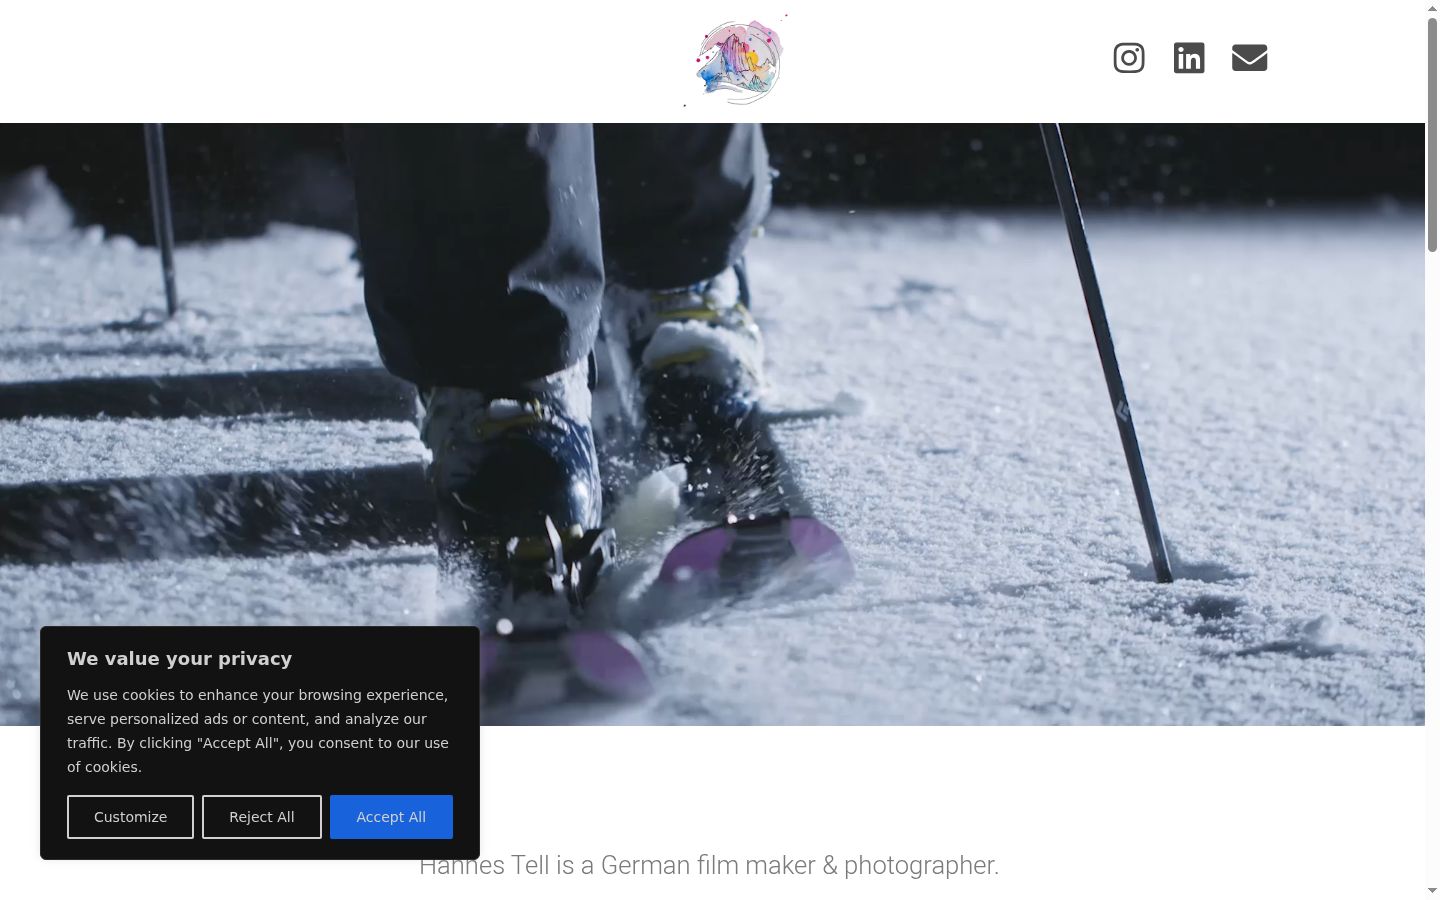Screen dimensions: 1440x900
Task: Click the colorful watercolor site logo
Action: click(737, 61)
